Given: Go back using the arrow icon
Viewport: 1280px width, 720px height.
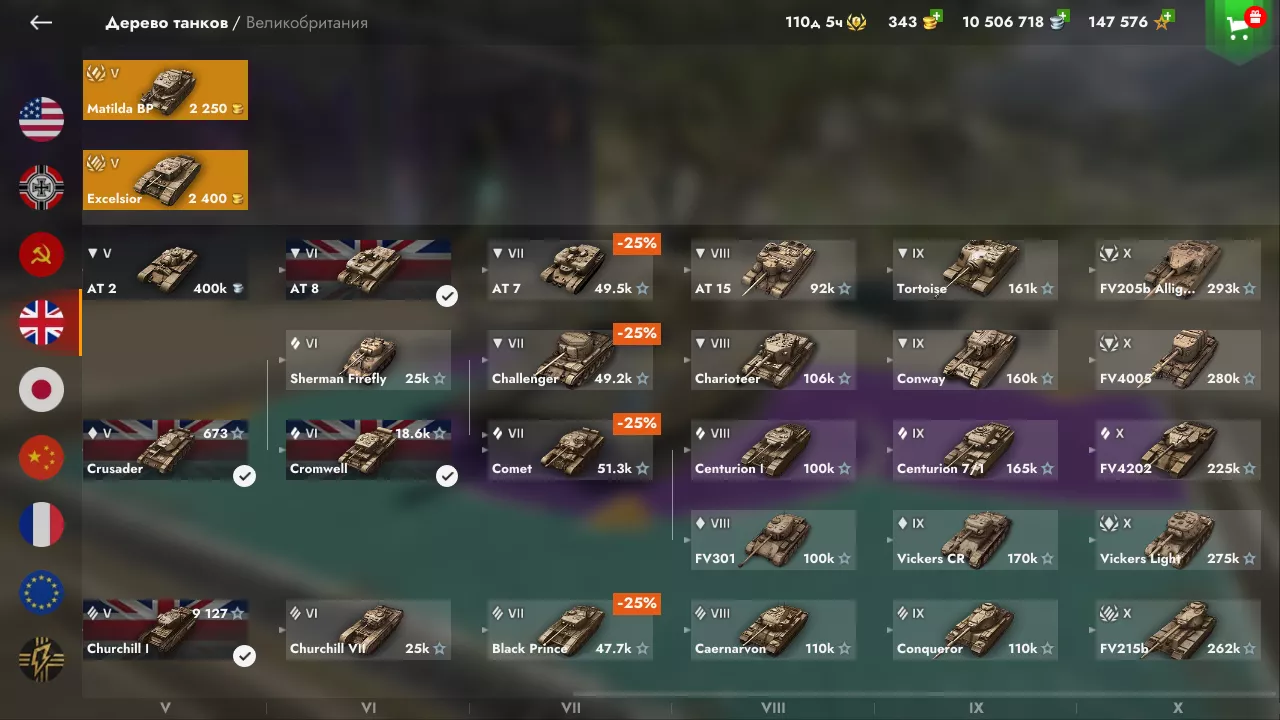Looking at the screenshot, I should point(41,22).
